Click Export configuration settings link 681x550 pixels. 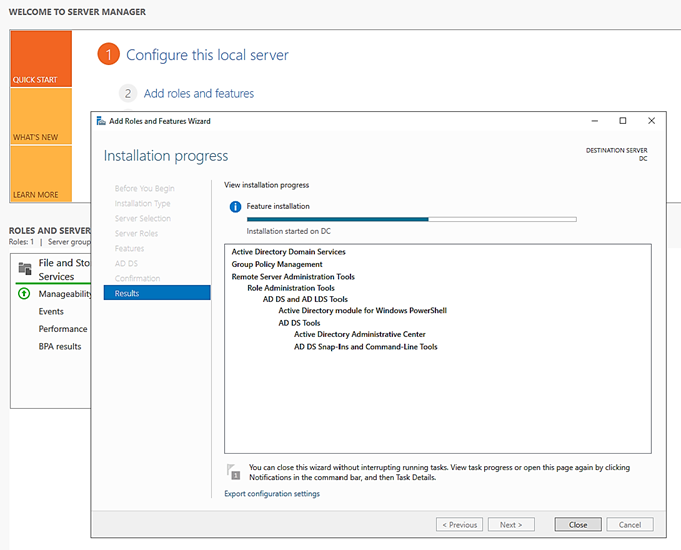pos(272,494)
